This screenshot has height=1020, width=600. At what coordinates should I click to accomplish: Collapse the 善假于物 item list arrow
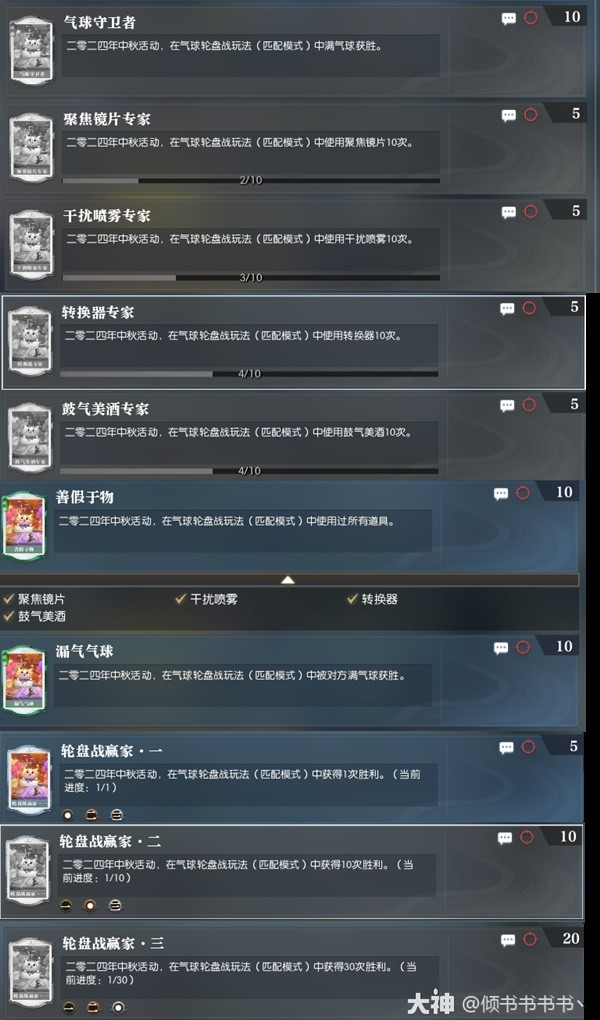click(288, 580)
